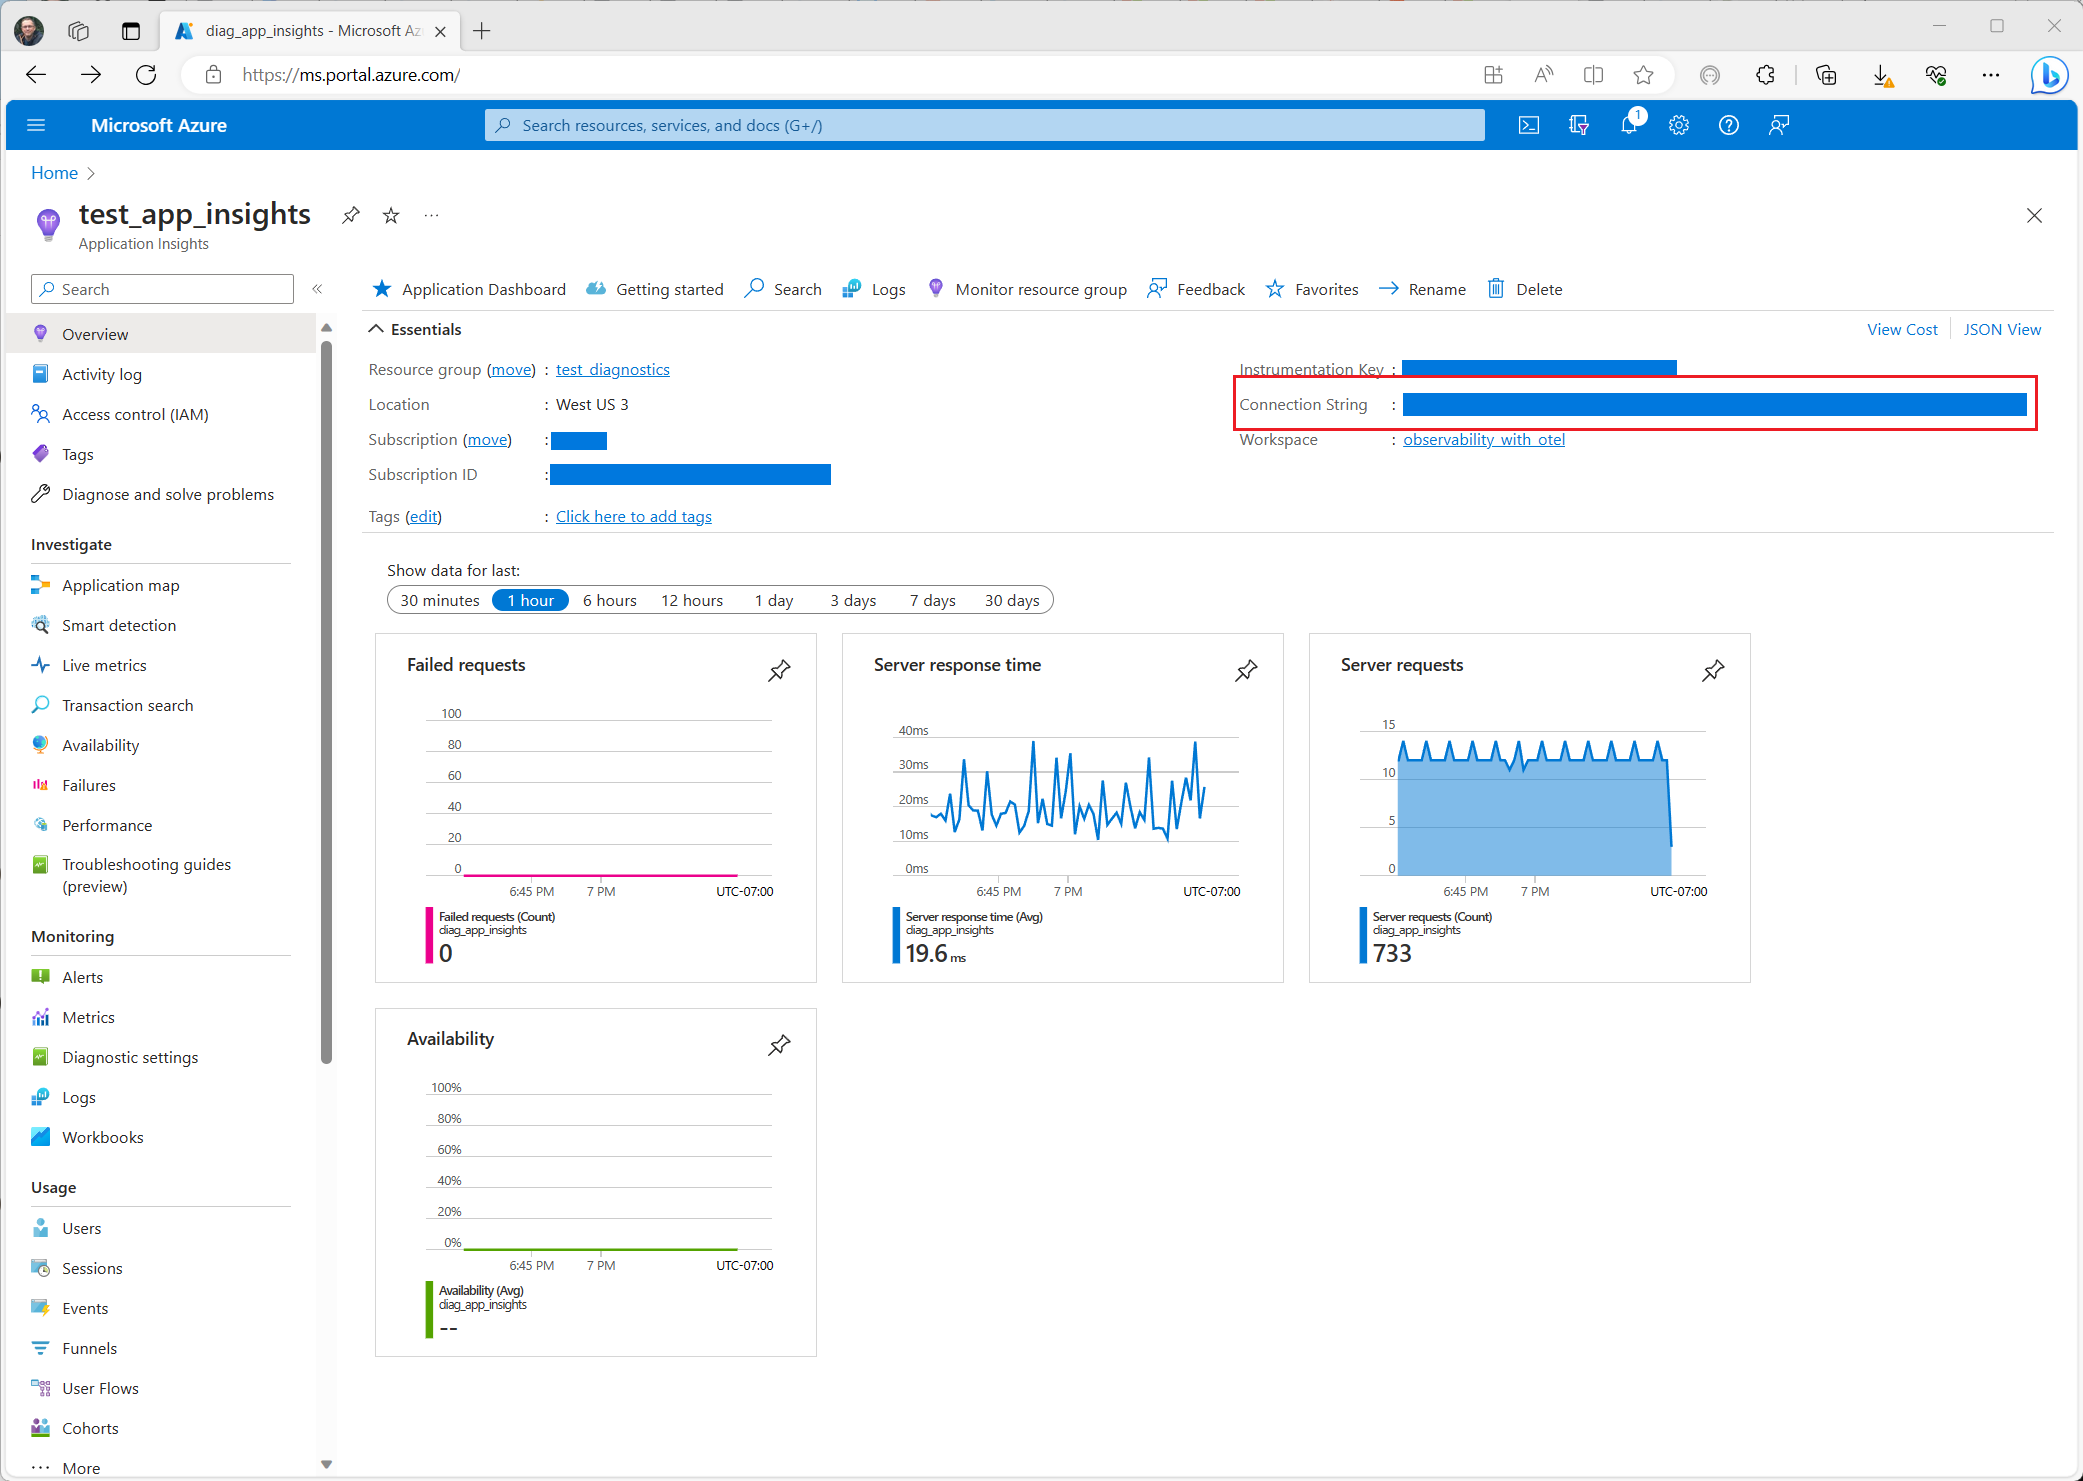Viewport: 2083px width, 1481px height.
Task: Open the notifications bell
Action: 1629,125
